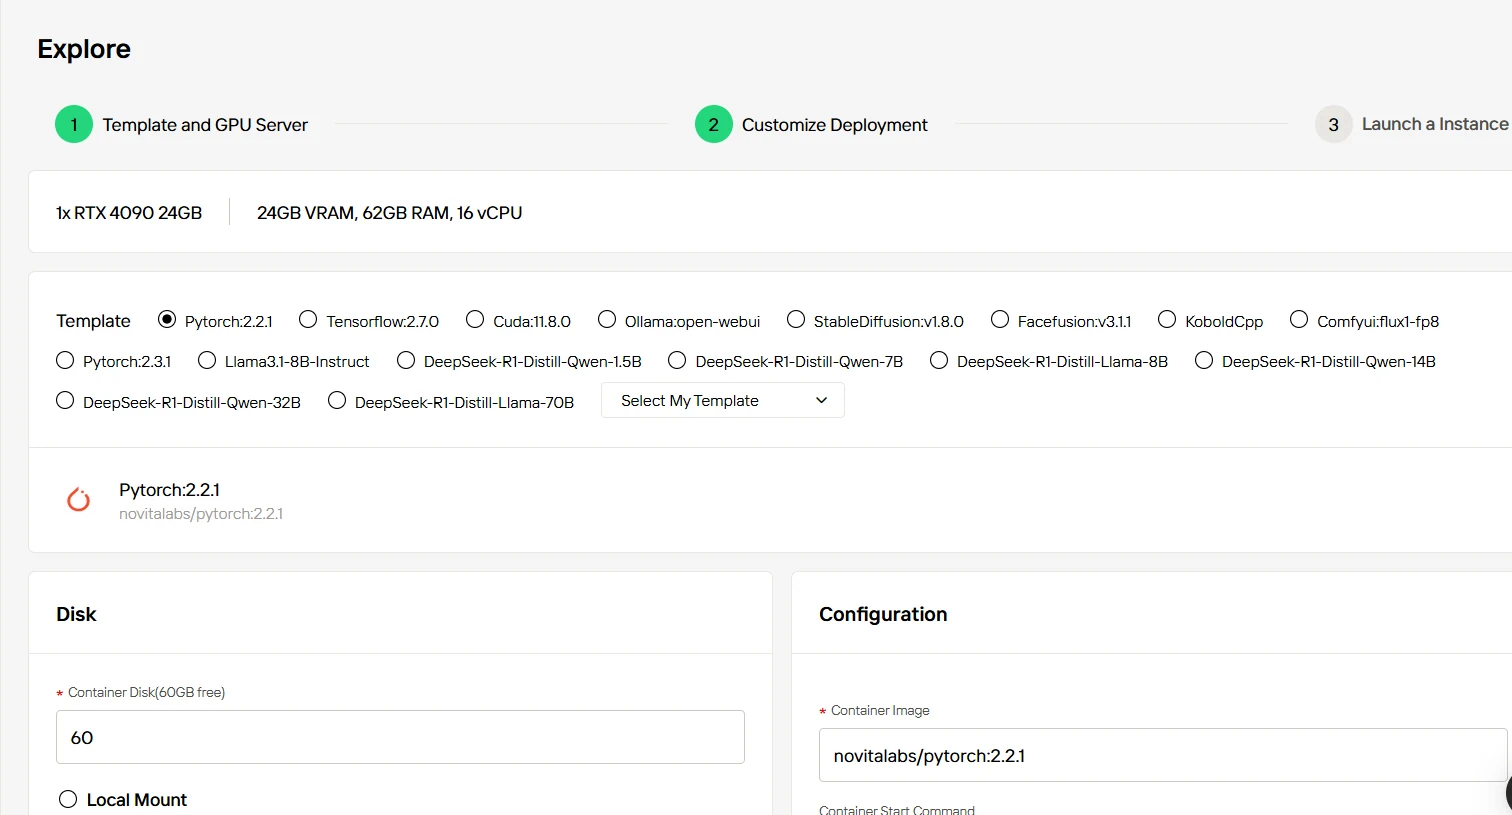Click the Configuration section heading
This screenshot has height=815, width=1512.
click(x=883, y=614)
